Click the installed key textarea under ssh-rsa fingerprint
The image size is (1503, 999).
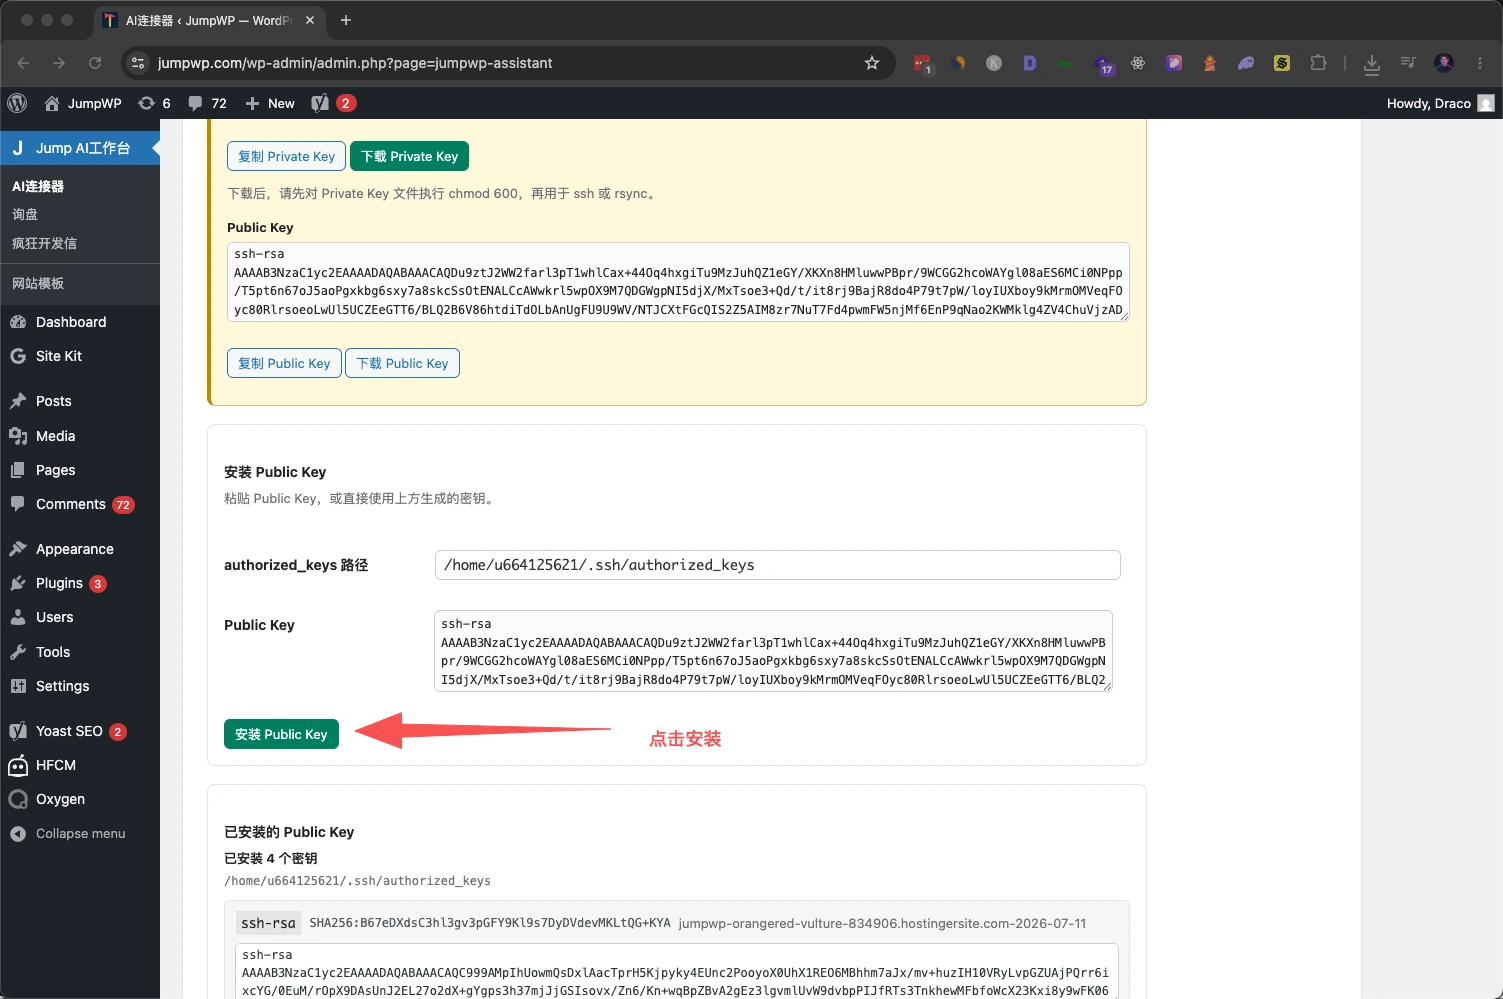click(x=677, y=971)
